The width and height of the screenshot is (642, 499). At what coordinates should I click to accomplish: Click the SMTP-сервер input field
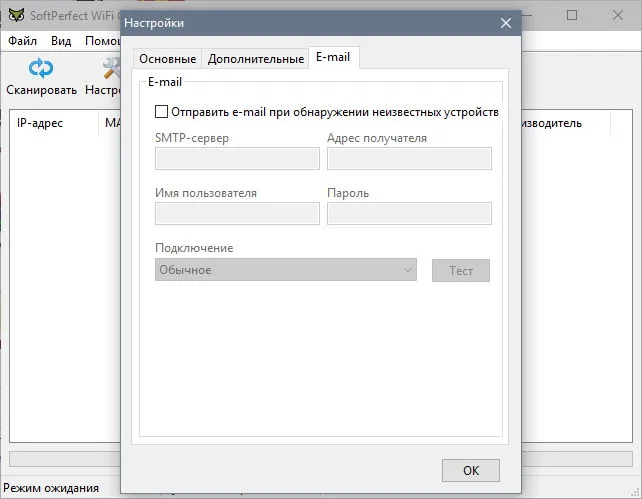(237, 158)
